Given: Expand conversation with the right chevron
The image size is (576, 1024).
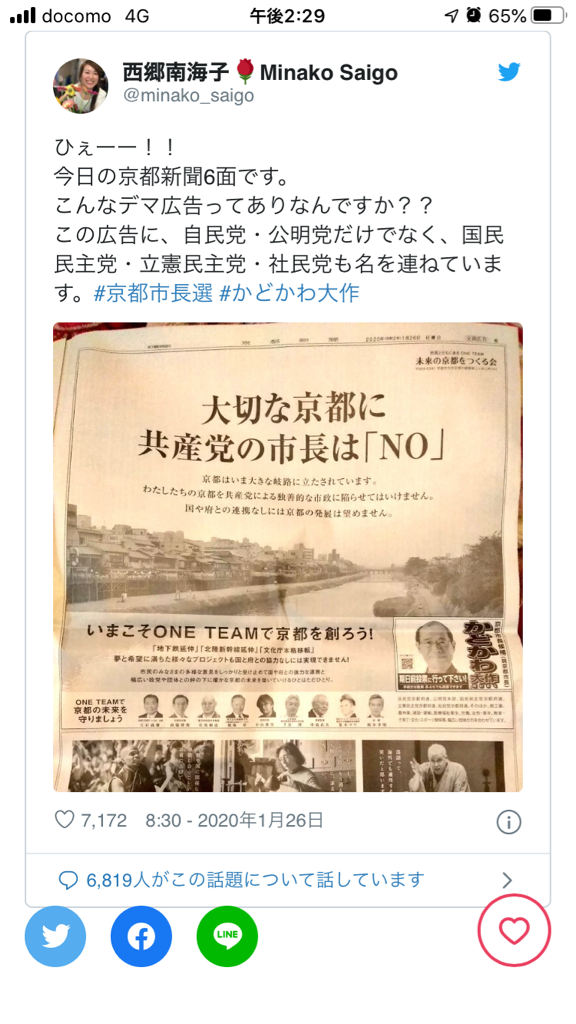Looking at the screenshot, I should tap(507, 880).
